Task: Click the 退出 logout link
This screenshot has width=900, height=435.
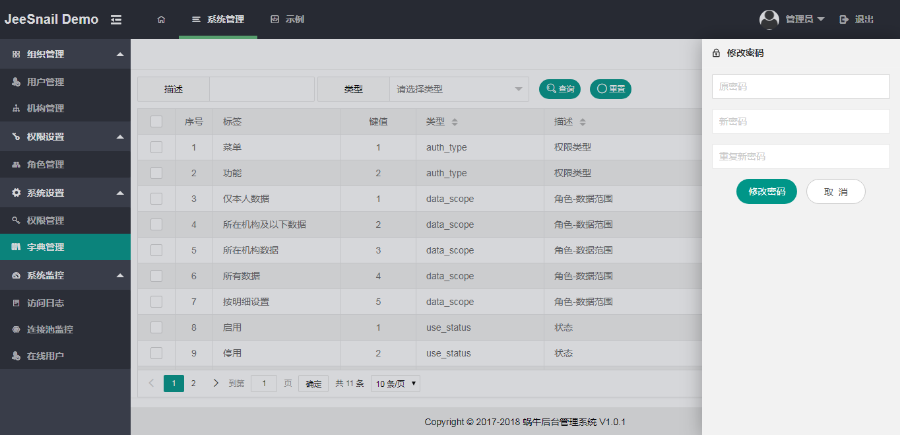Action: click(864, 20)
